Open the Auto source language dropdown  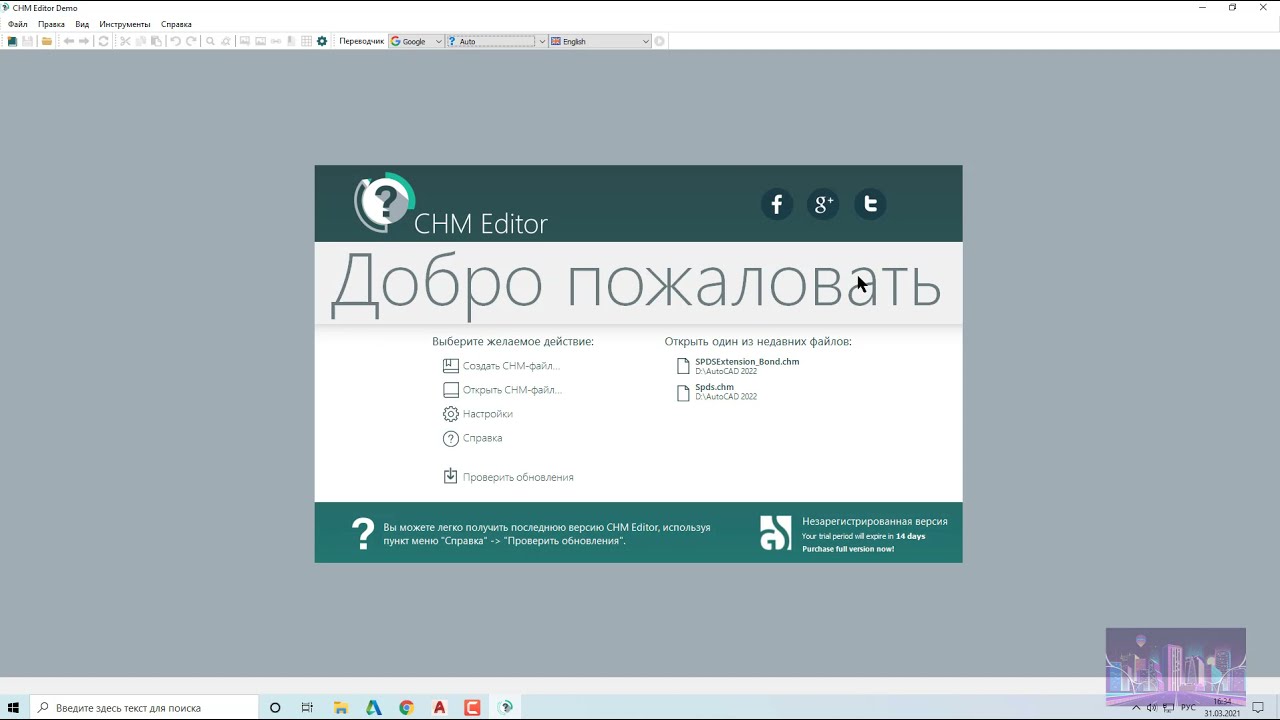pyautogui.click(x=496, y=41)
